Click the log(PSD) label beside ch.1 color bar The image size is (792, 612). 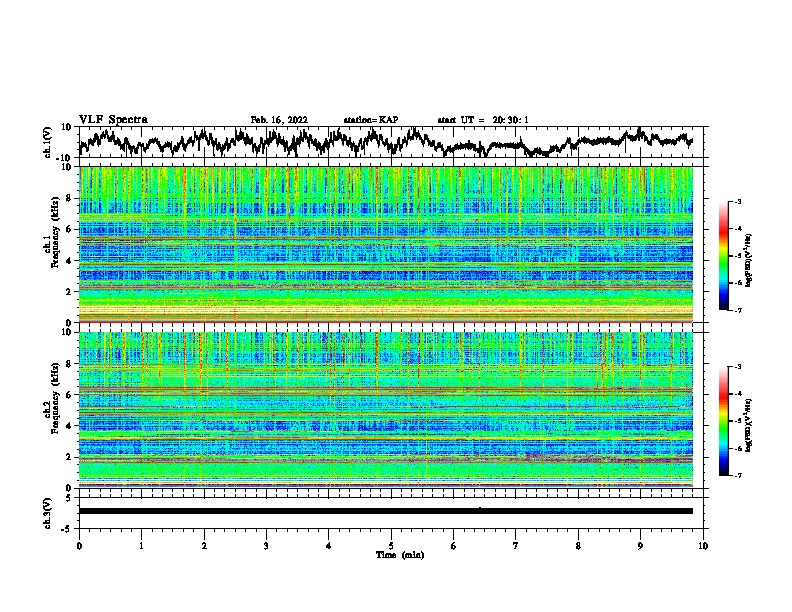point(749,261)
